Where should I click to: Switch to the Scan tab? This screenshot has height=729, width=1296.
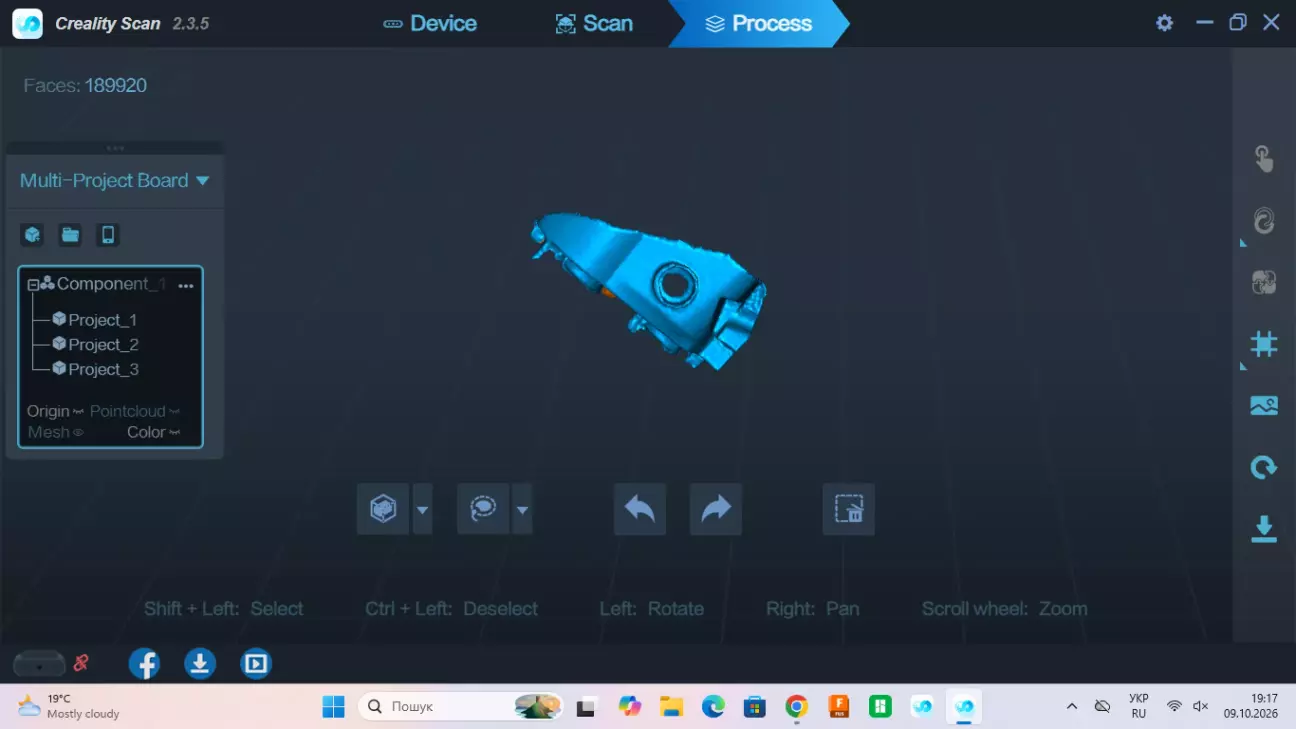pos(594,23)
